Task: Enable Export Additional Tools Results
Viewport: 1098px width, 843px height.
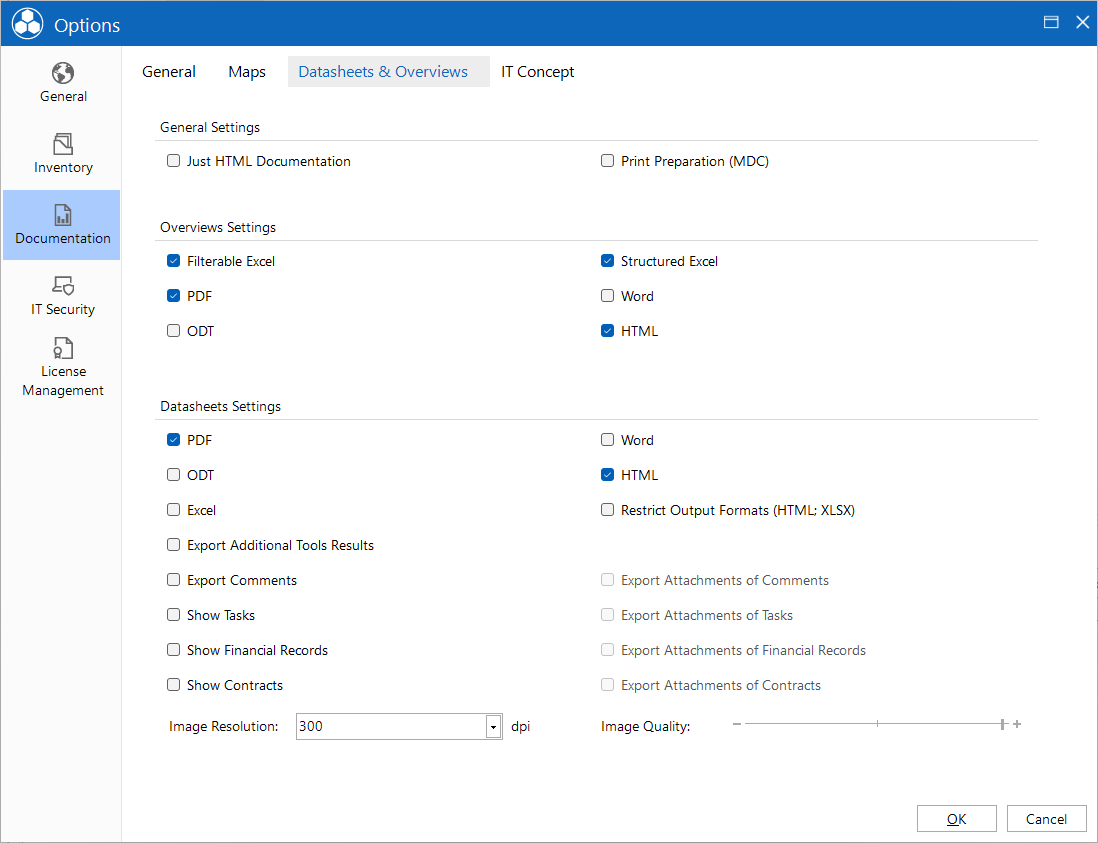Action: [x=174, y=545]
